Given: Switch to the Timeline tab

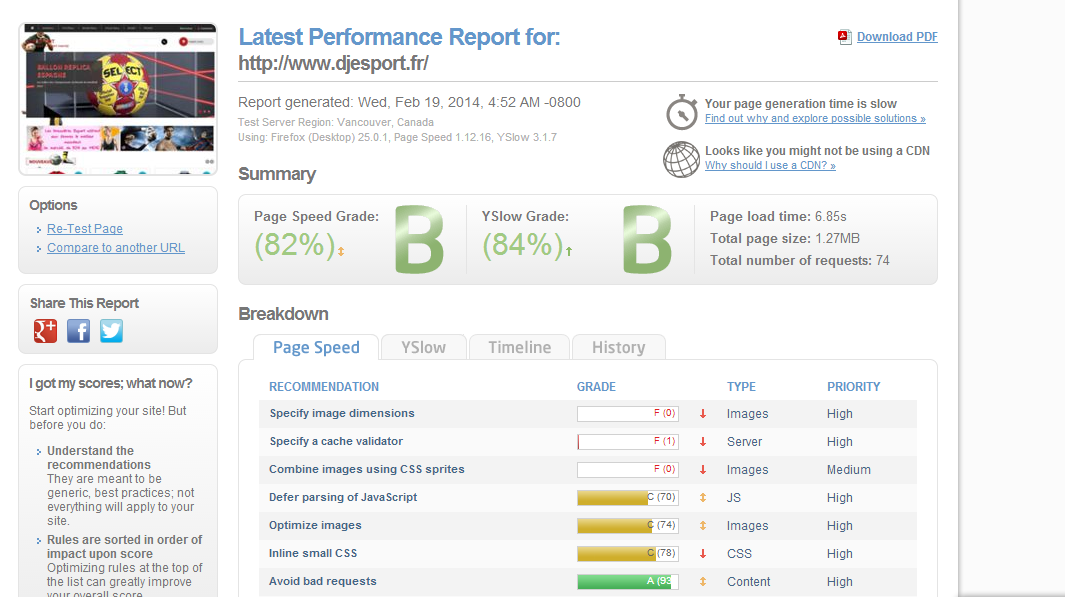Looking at the screenshot, I should point(520,347).
